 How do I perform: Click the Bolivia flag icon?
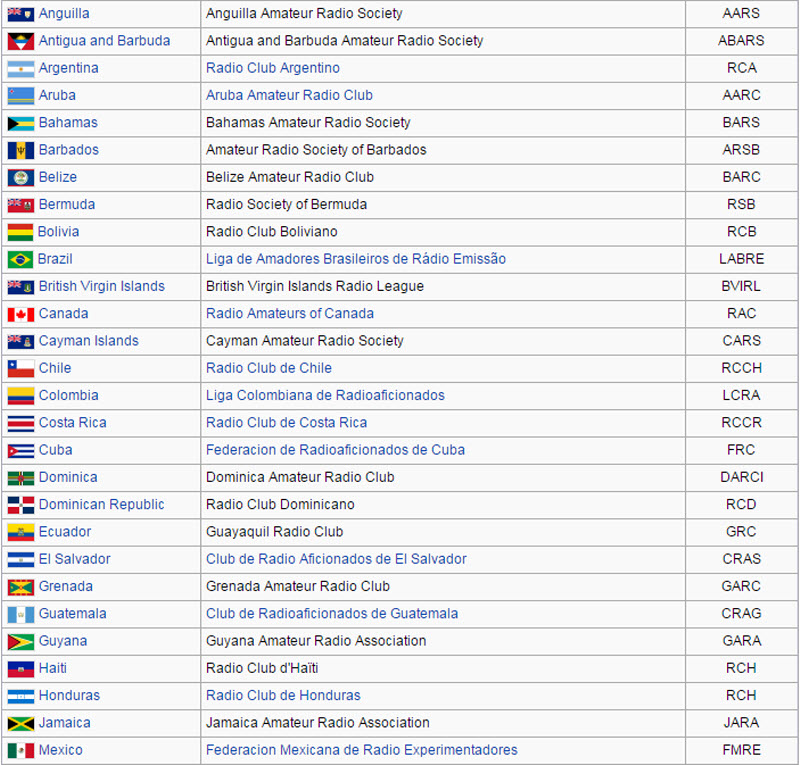[x=20, y=232]
